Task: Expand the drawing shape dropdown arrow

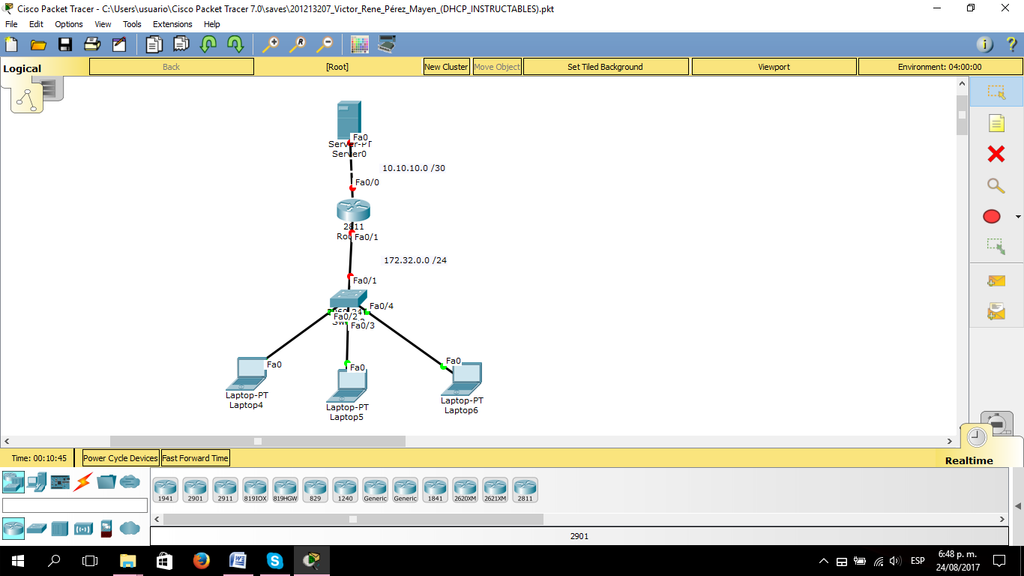Action: [1017, 217]
